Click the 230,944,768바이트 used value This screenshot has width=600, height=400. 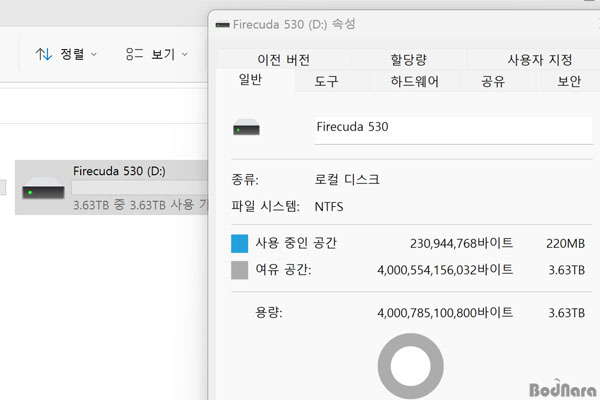pyautogui.click(x=461, y=243)
